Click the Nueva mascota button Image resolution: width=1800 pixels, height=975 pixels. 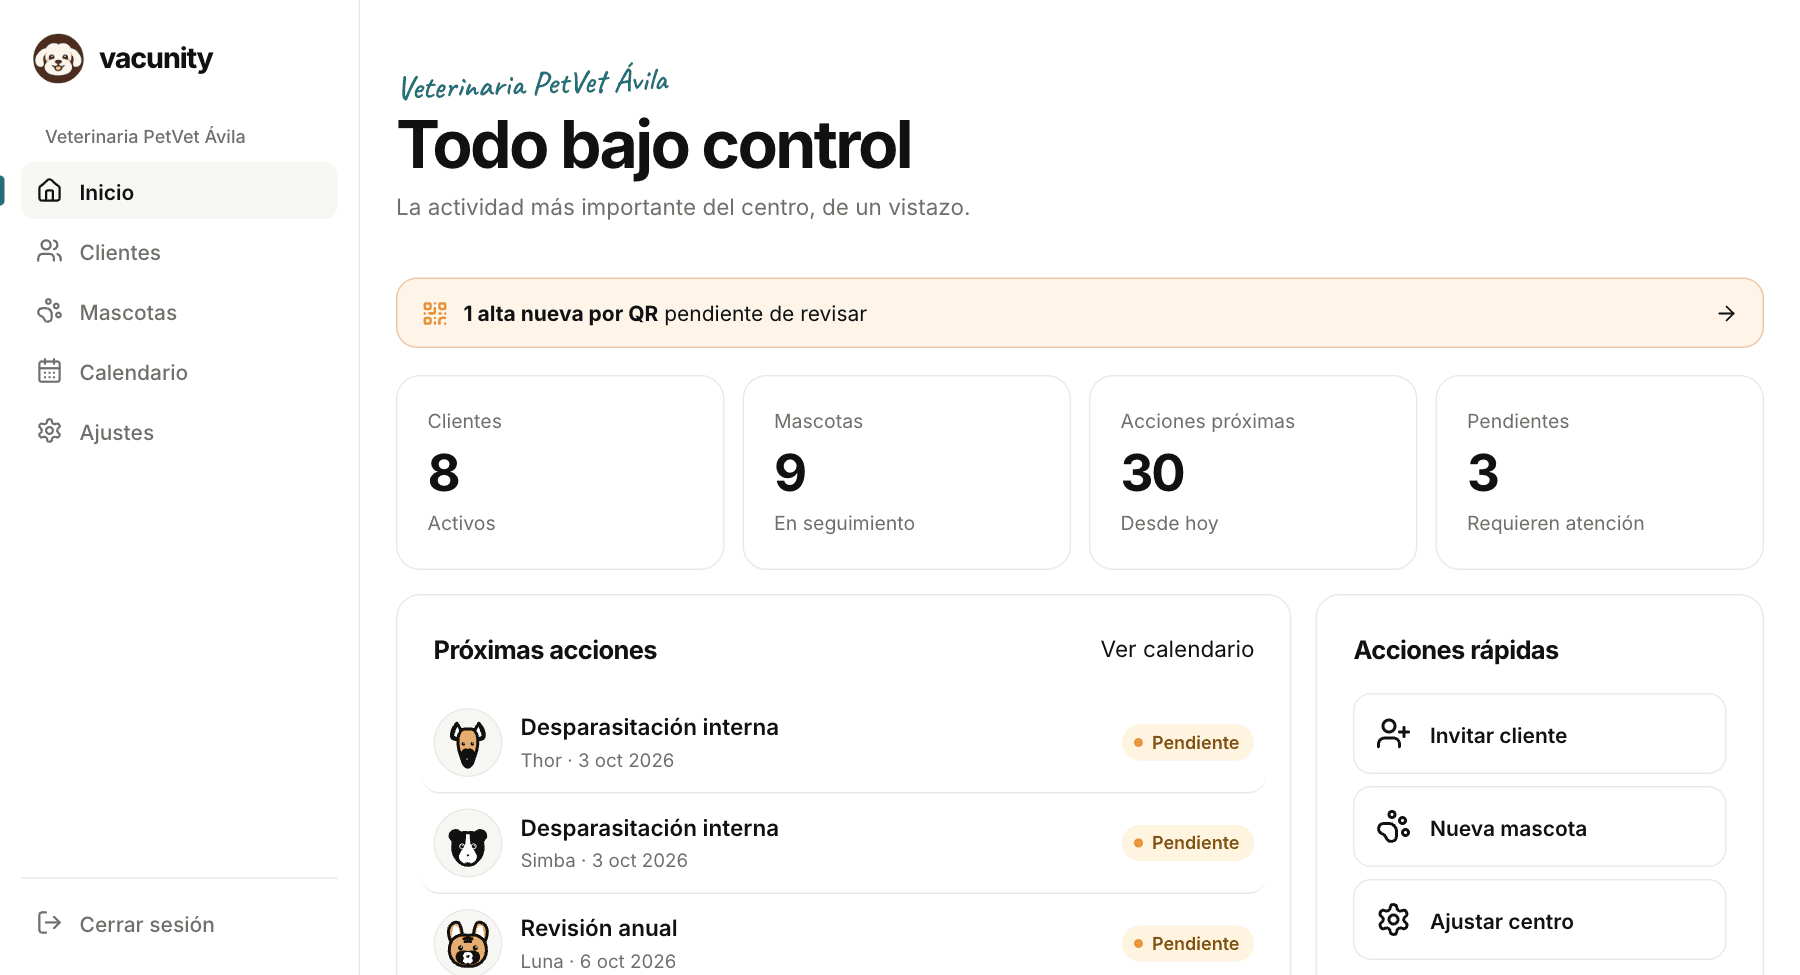pyautogui.click(x=1539, y=827)
